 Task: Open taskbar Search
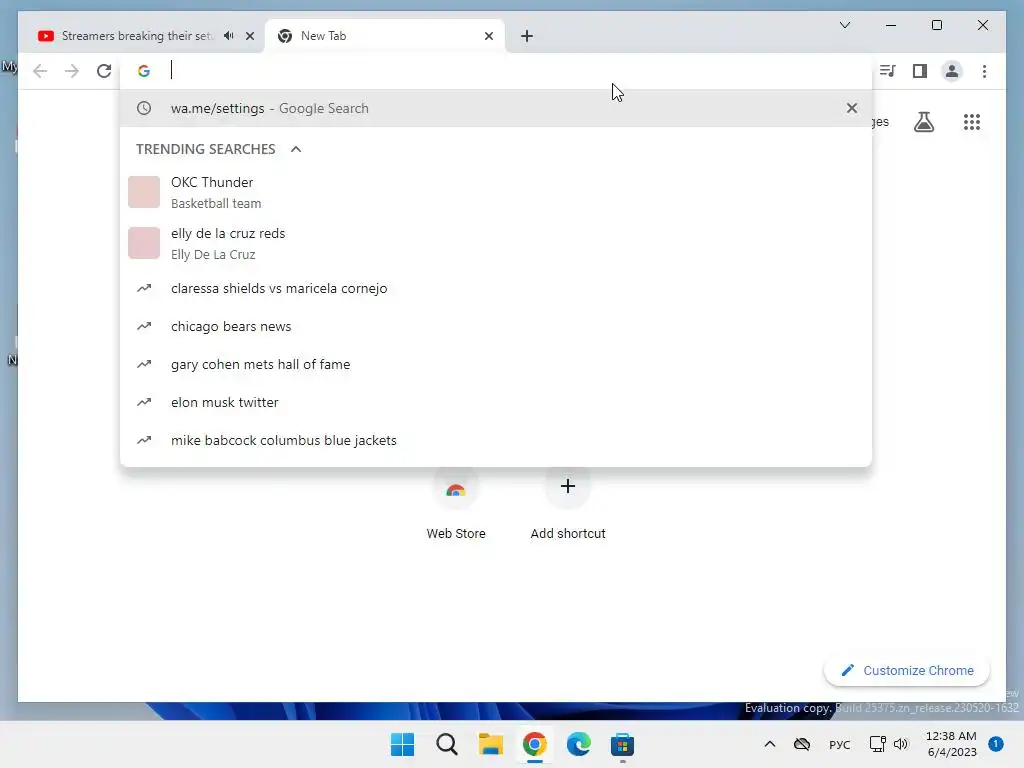(x=447, y=744)
